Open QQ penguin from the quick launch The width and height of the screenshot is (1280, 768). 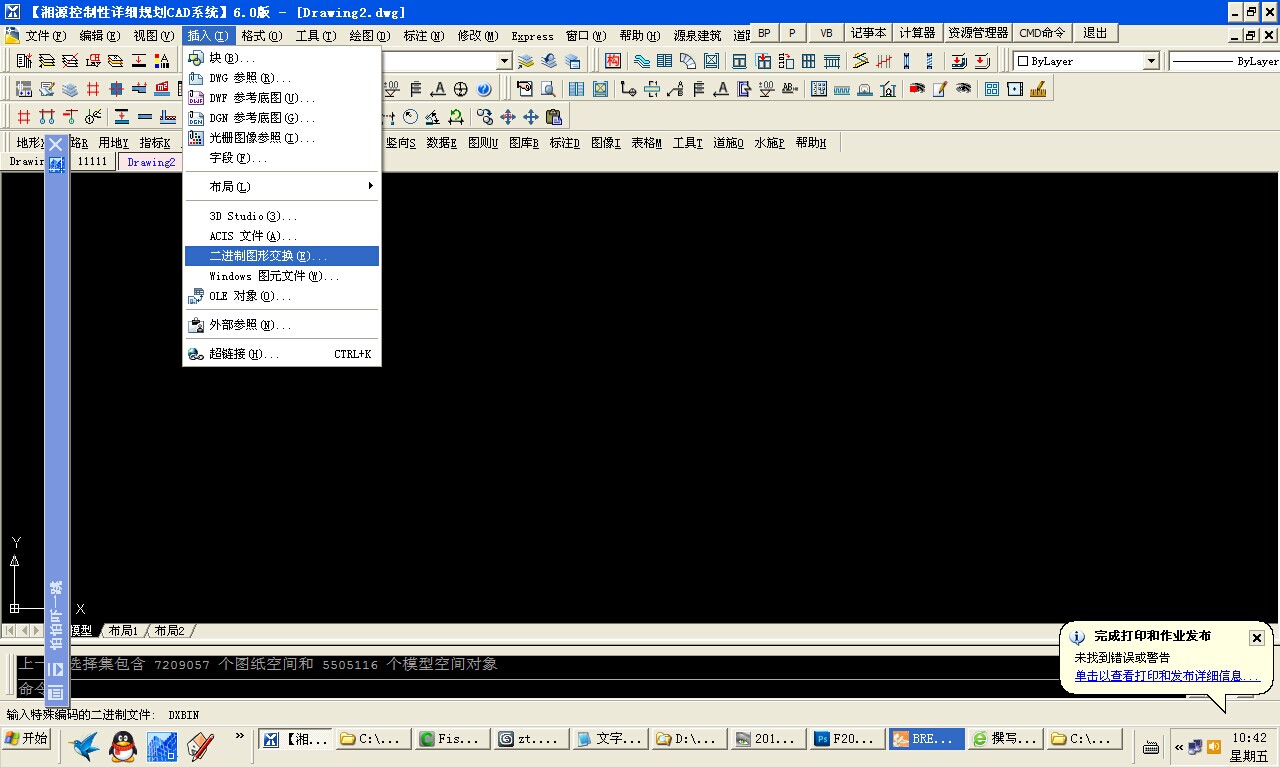pyautogui.click(x=122, y=743)
